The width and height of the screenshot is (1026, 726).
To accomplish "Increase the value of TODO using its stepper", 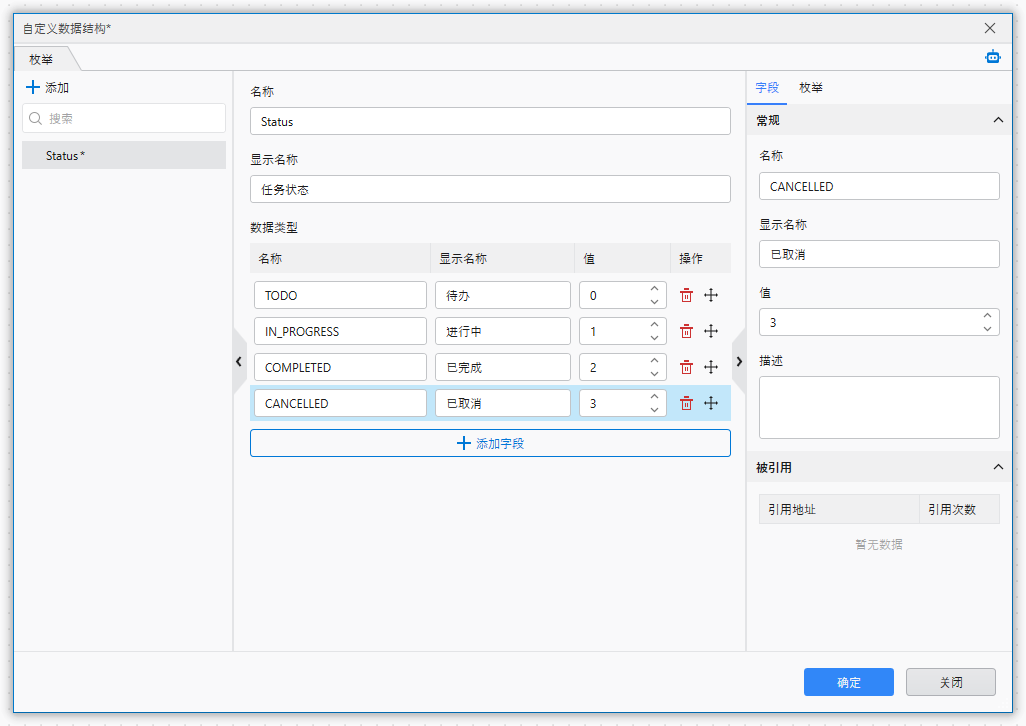I will [655, 289].
